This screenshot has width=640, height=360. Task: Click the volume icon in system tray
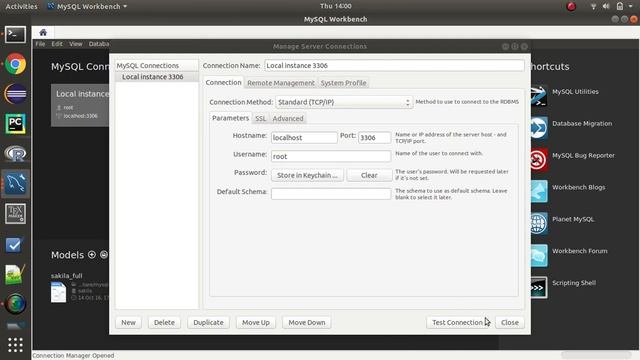[606, 6]
